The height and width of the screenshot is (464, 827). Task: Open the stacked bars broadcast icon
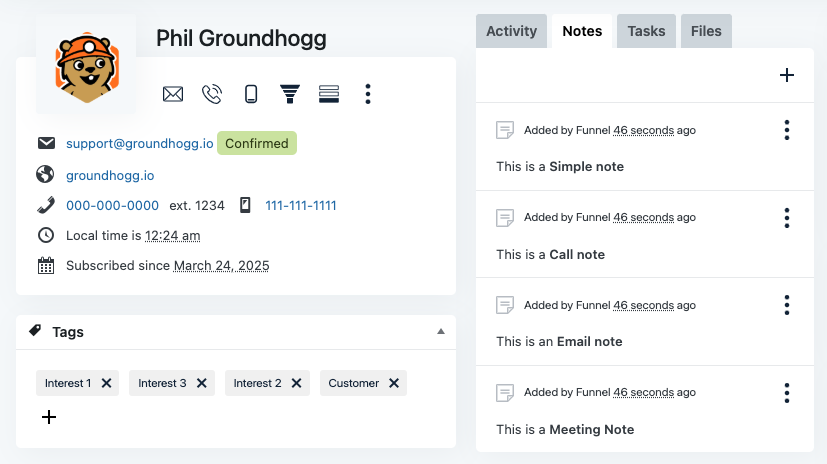pos(329,94)
